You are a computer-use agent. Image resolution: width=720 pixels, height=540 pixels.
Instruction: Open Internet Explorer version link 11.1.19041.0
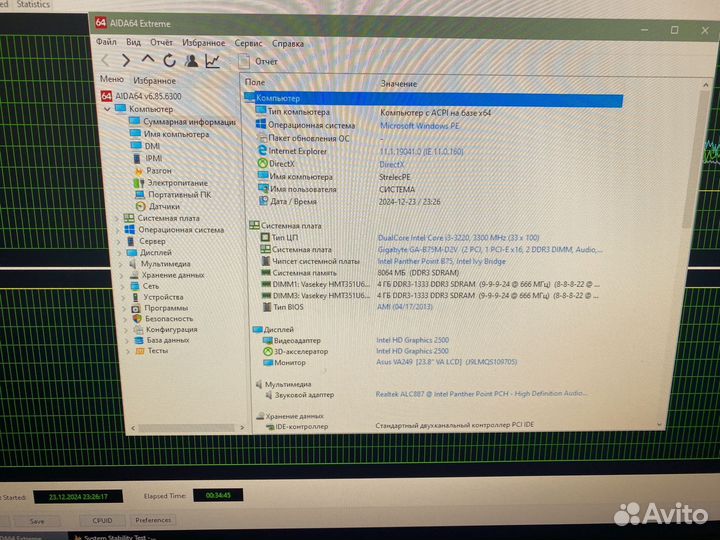(x=421, y=151)
